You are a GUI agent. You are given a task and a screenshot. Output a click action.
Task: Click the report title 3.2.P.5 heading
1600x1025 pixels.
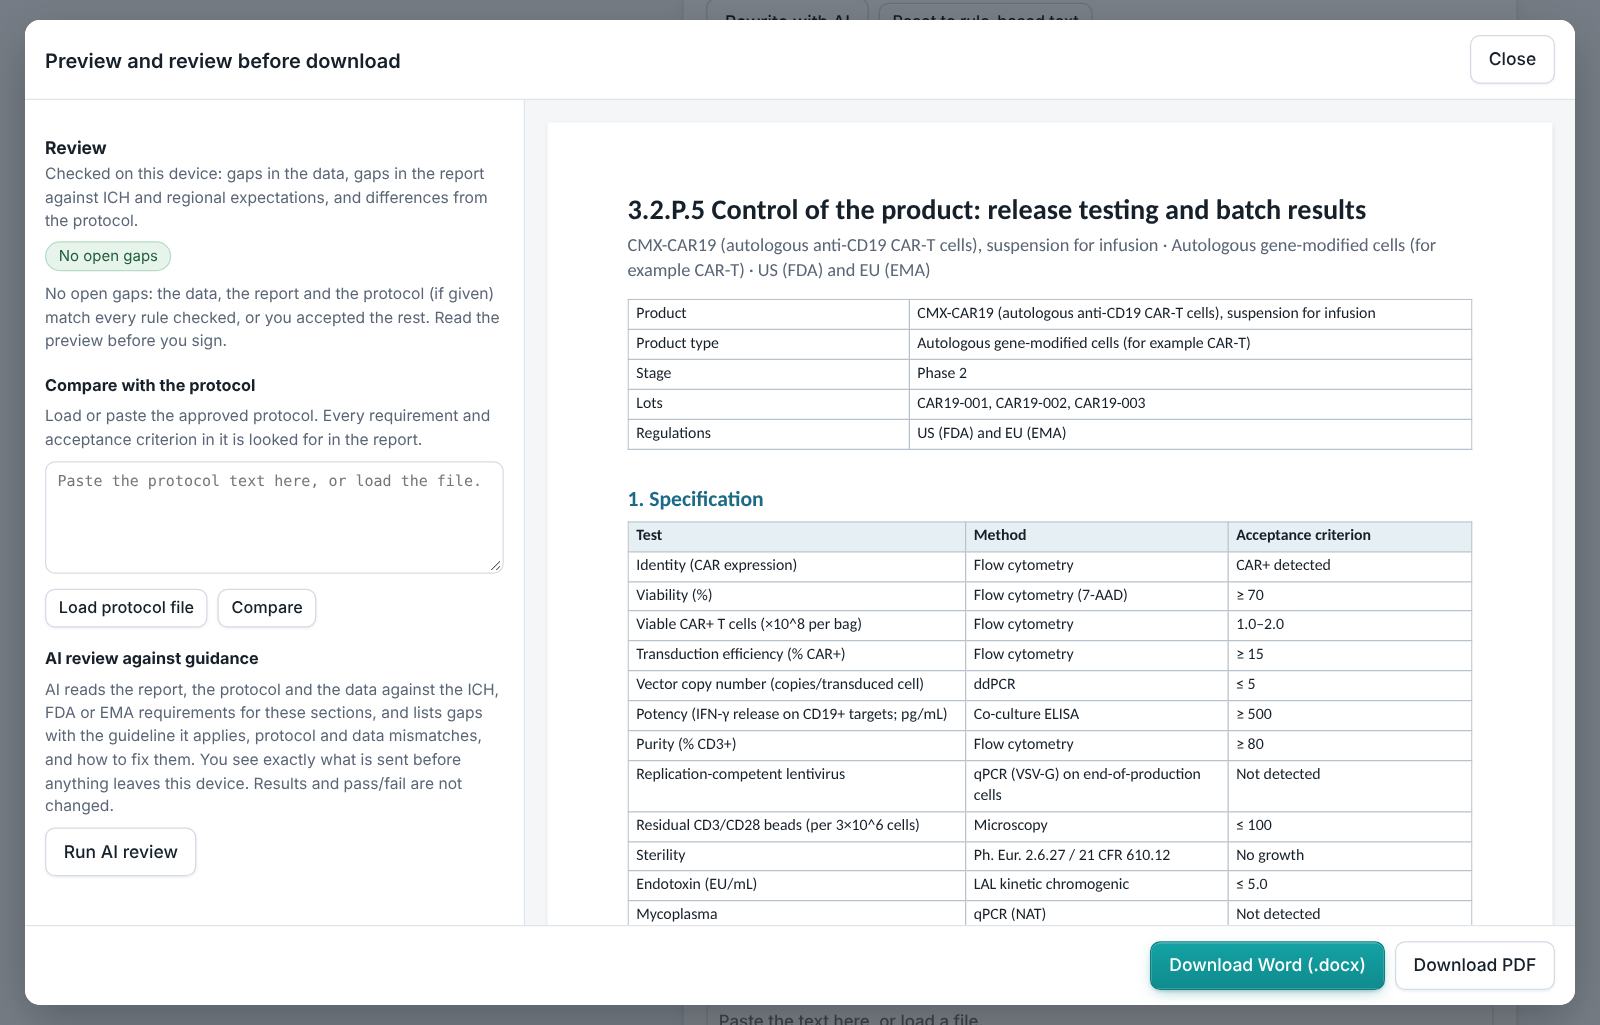[996, 210]
